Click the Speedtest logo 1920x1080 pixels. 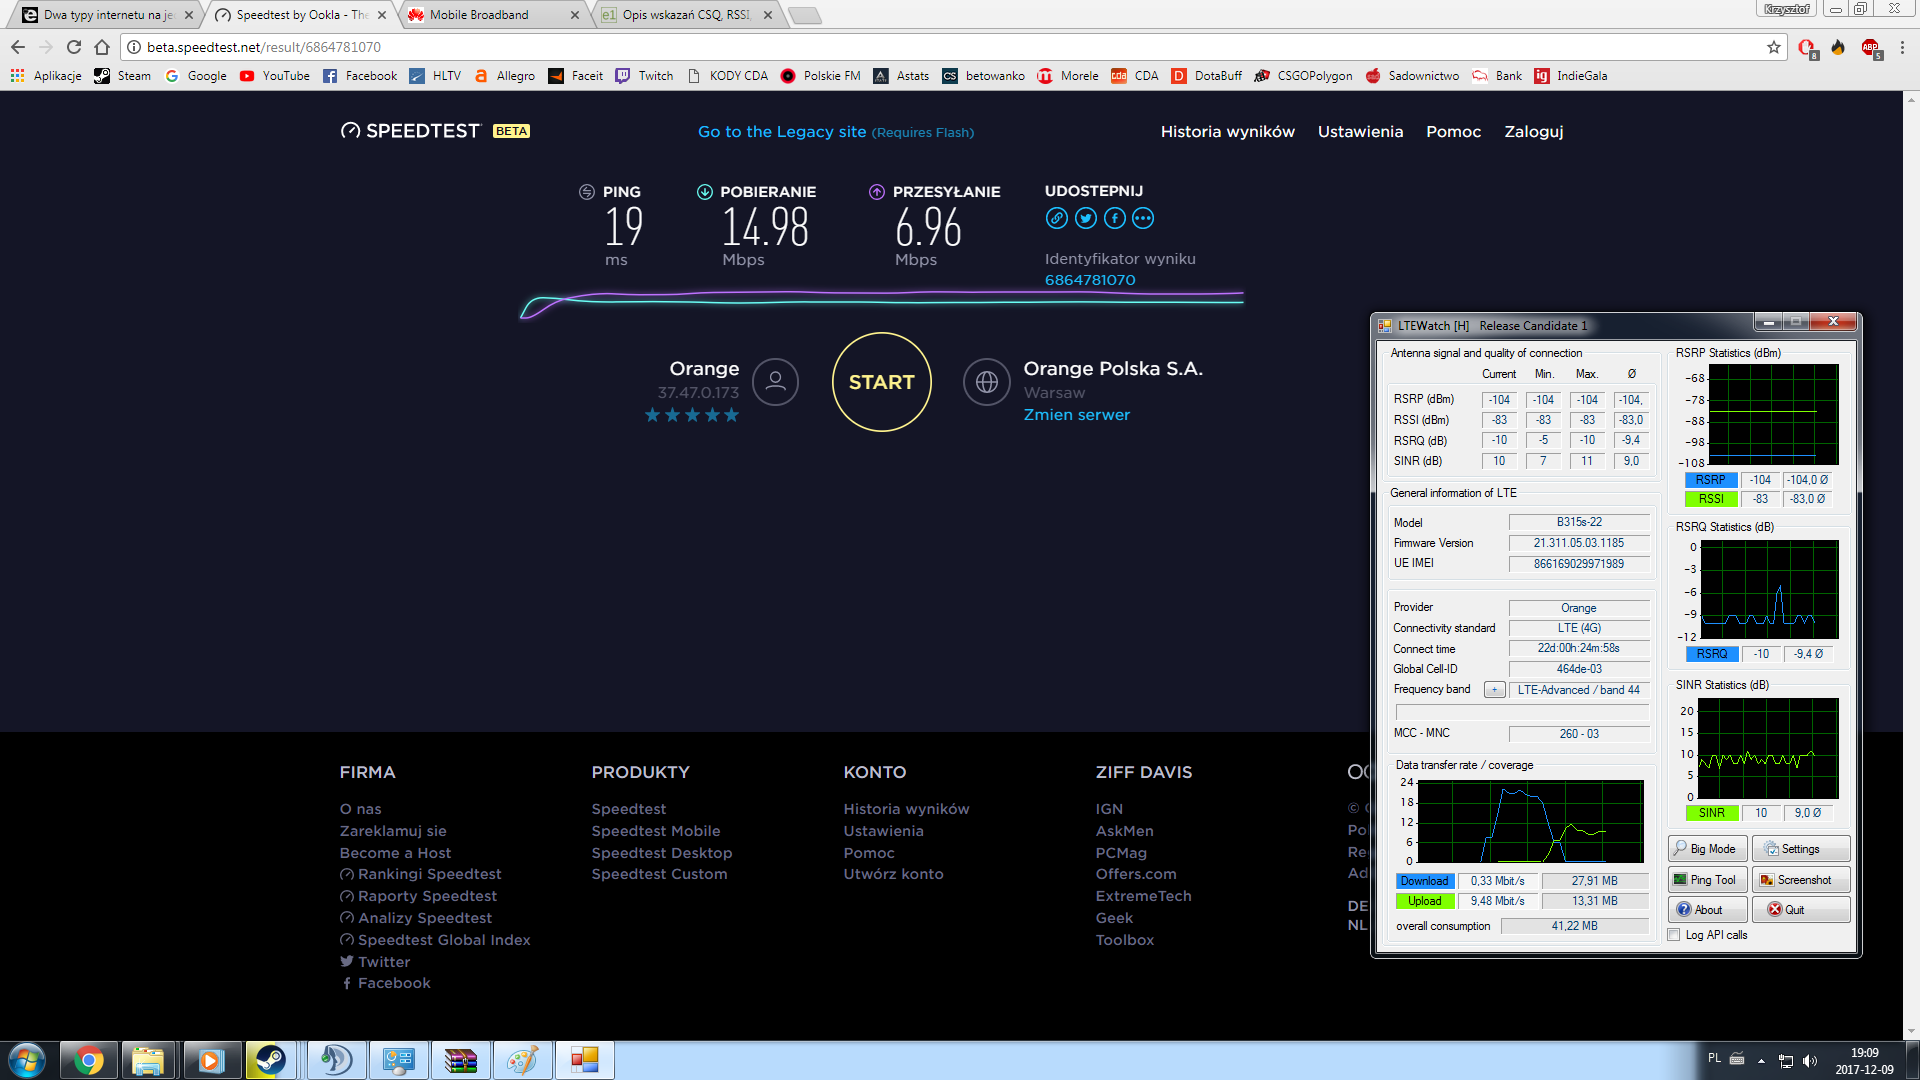[x=411, y=131]
